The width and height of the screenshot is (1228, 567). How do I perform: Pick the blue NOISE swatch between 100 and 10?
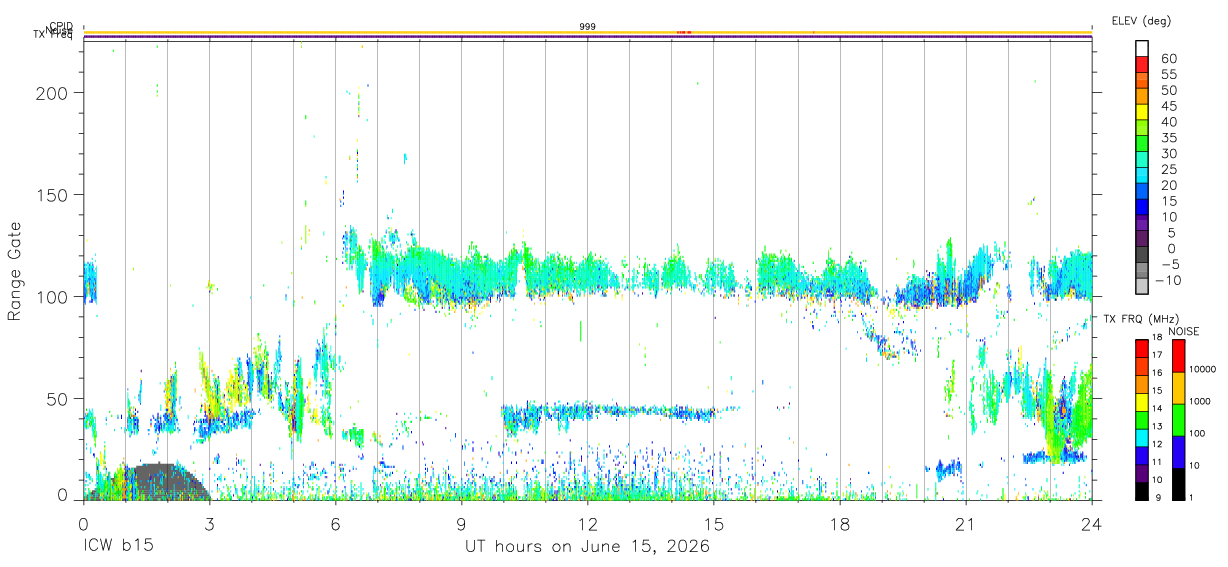pos(1179,450)
